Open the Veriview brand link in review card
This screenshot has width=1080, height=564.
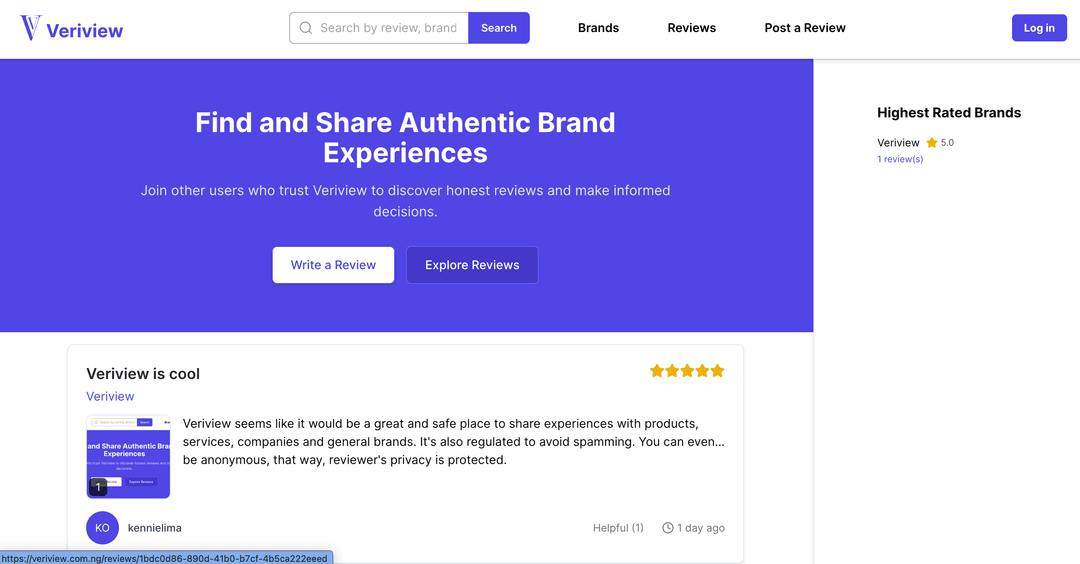[110, 397]
